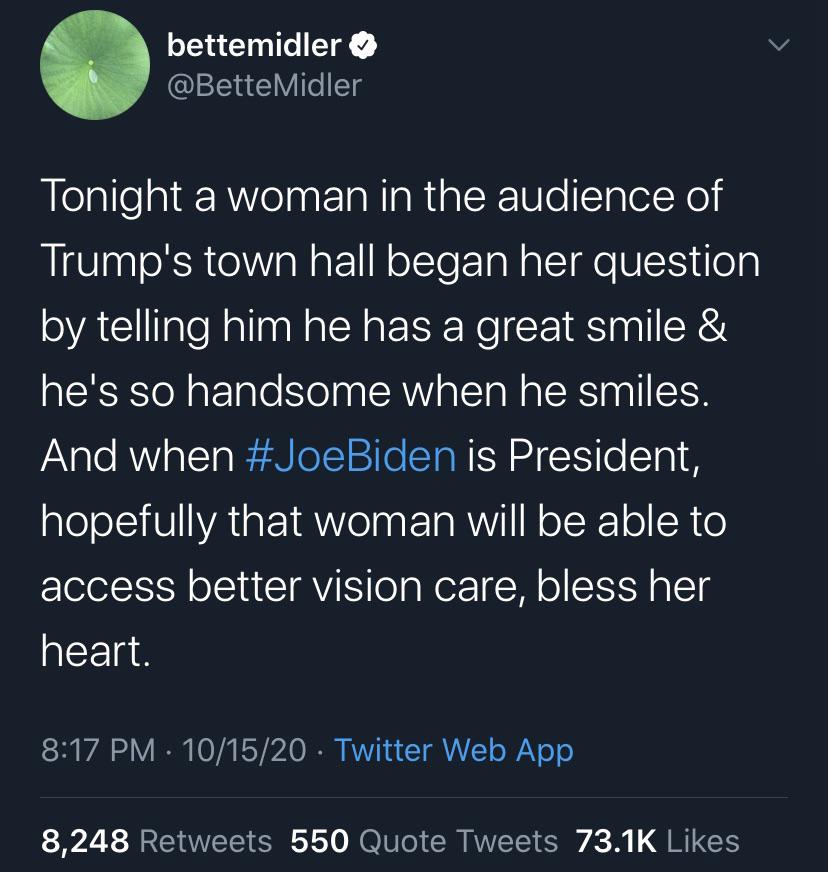Click the 8:17 PM timestamp
This screenshot has width=828, height=872.
tap(98, 749)
